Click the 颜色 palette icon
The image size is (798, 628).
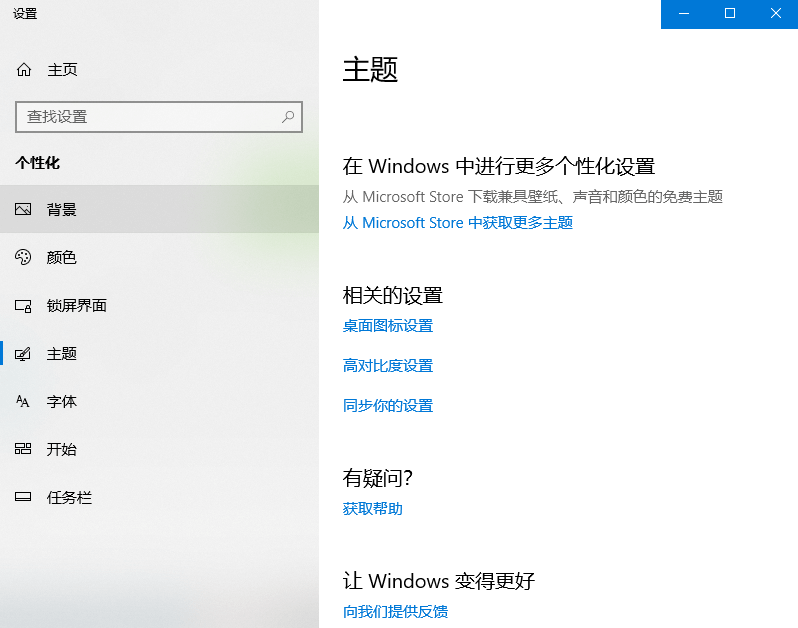[23, 257]
